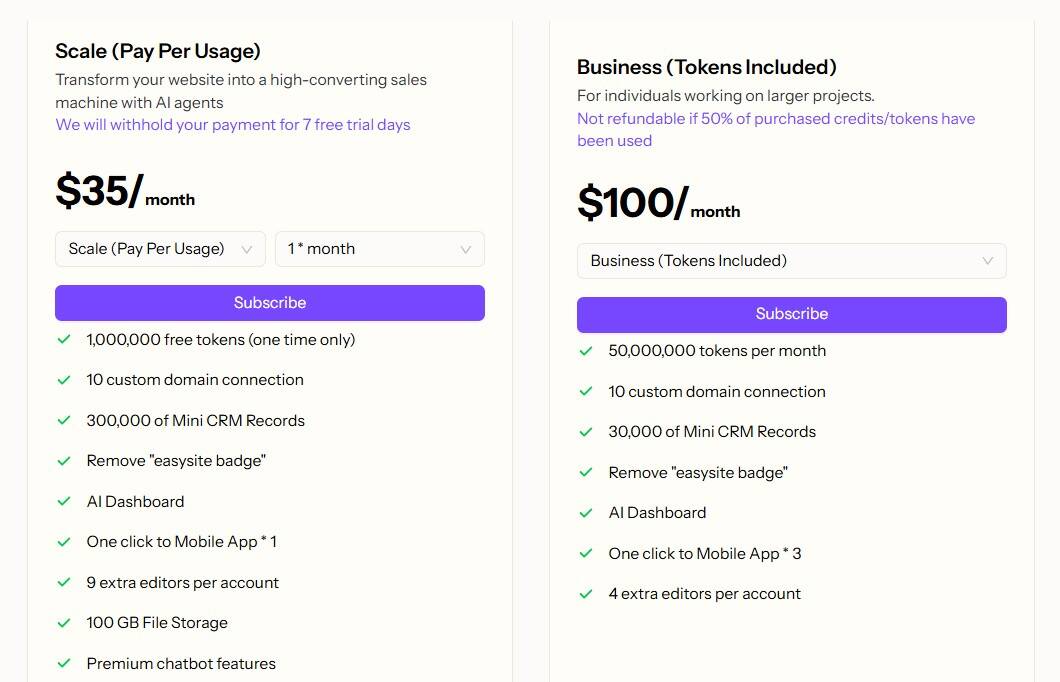This screenshot has height=682, width=1060.
Task: Click the checkmark beside '10 custom domain connection' on Scale
Action: tap(65, 380)
